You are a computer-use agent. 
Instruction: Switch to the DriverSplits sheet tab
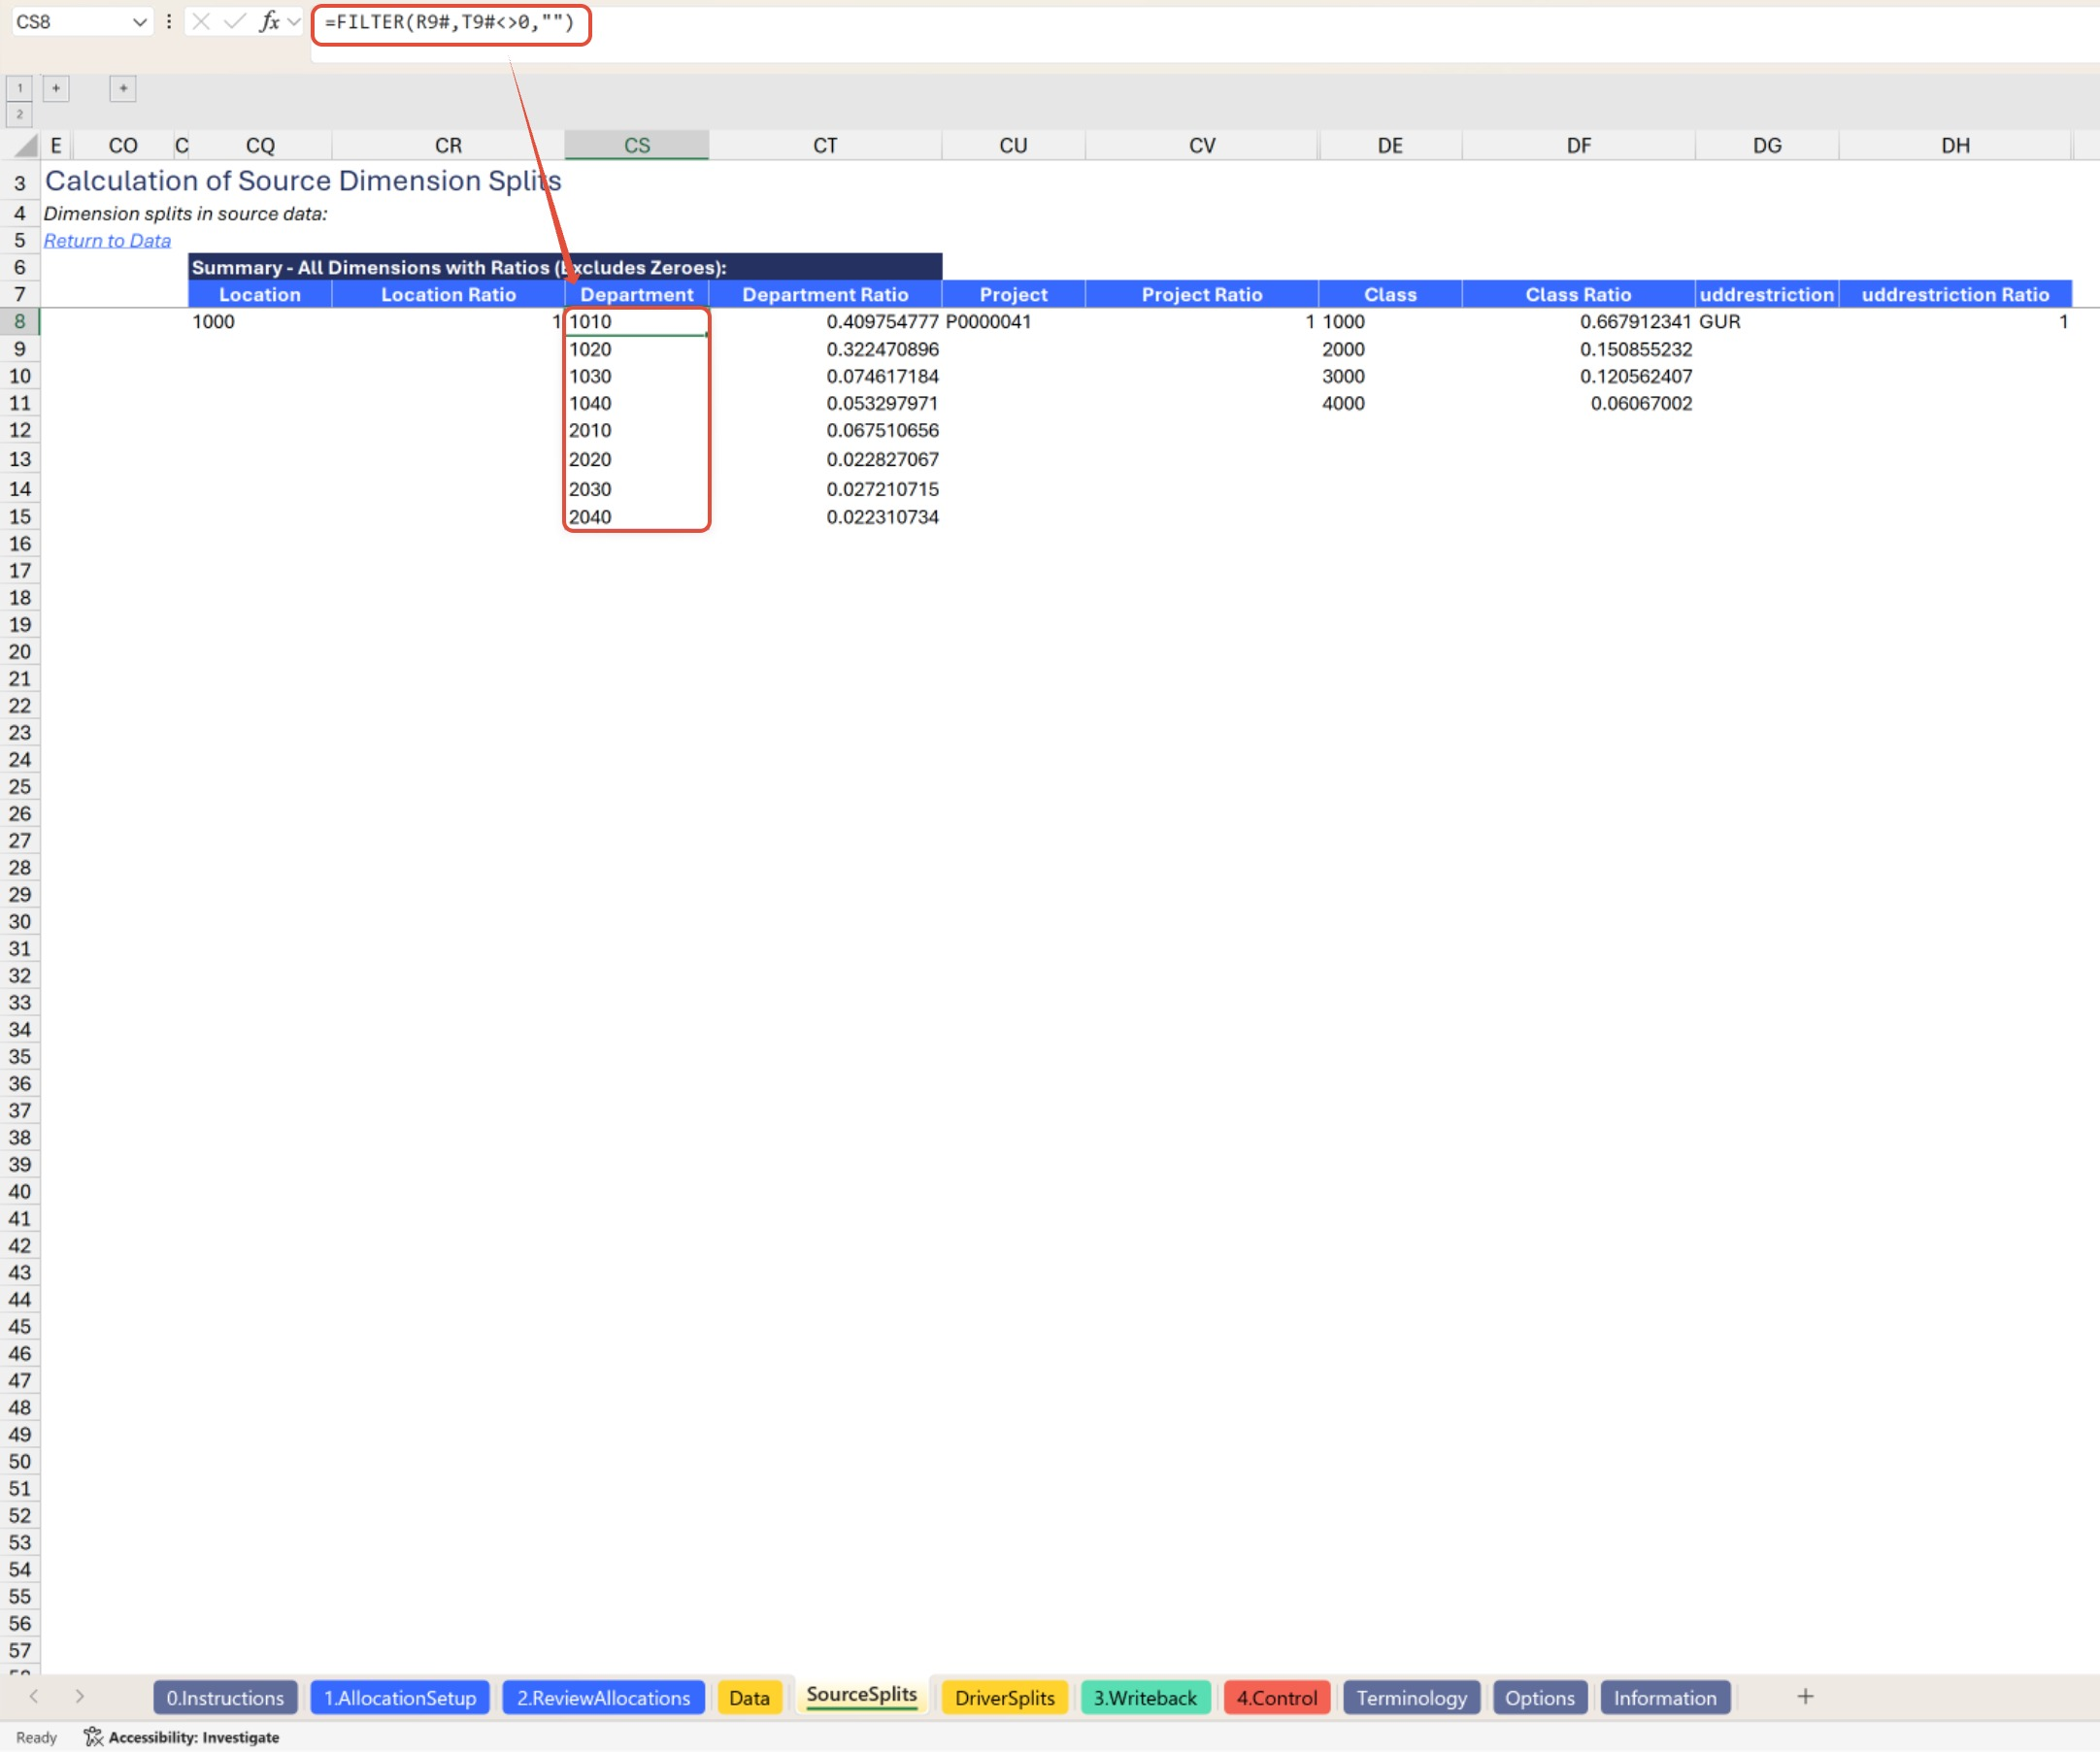coord(1004,1698)
